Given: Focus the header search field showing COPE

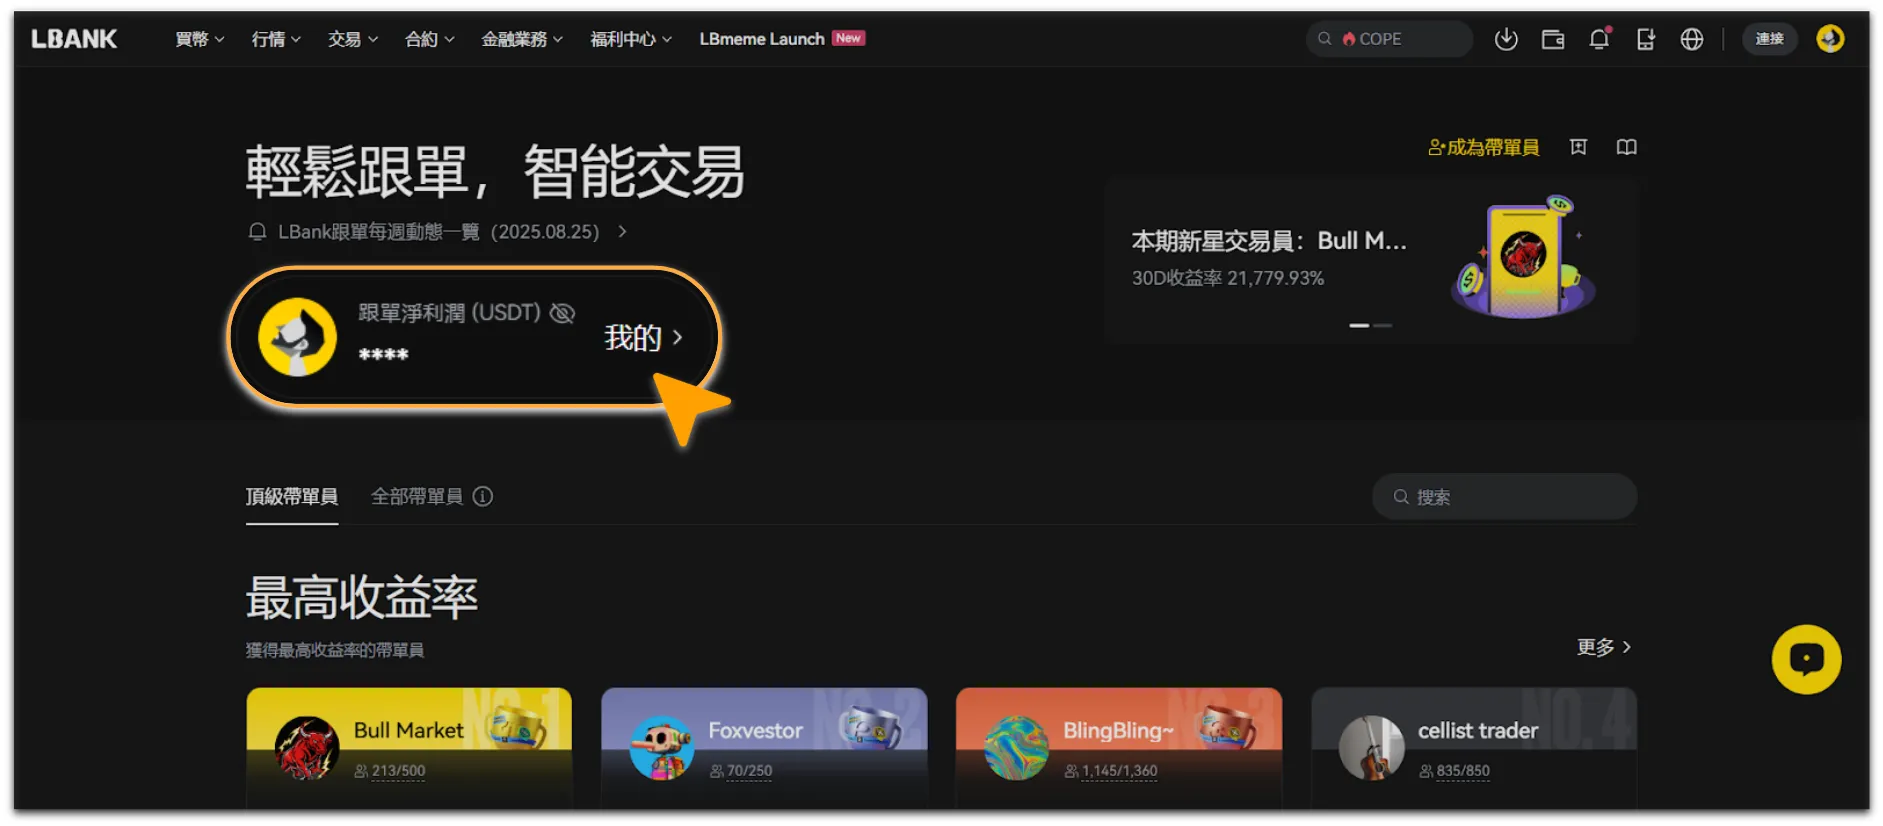Looking at the screenshot, I should pos(1389,39).
